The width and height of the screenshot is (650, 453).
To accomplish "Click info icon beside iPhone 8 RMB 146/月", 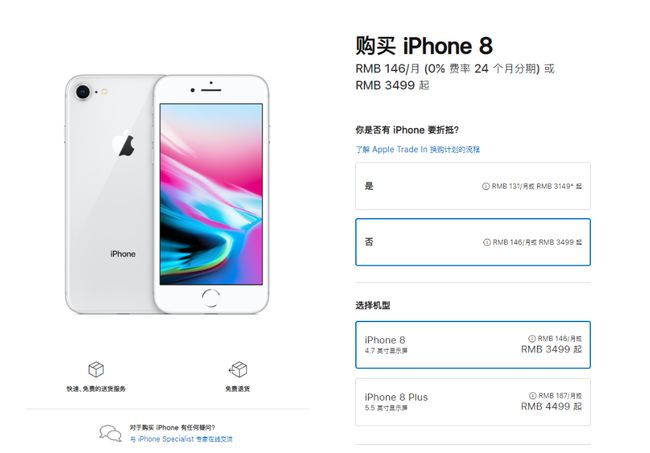I will [532, 339].
